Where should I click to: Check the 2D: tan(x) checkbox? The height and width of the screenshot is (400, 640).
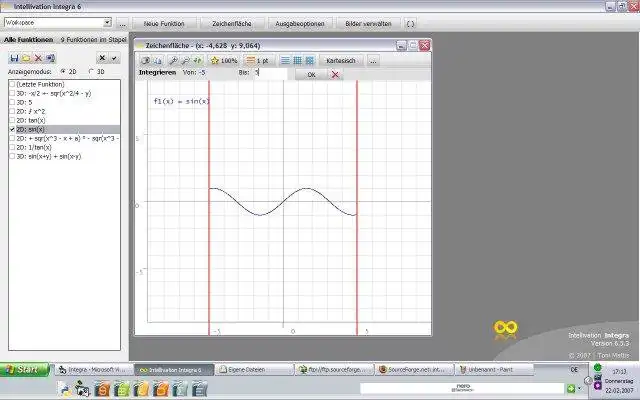[x=12, y=120]
